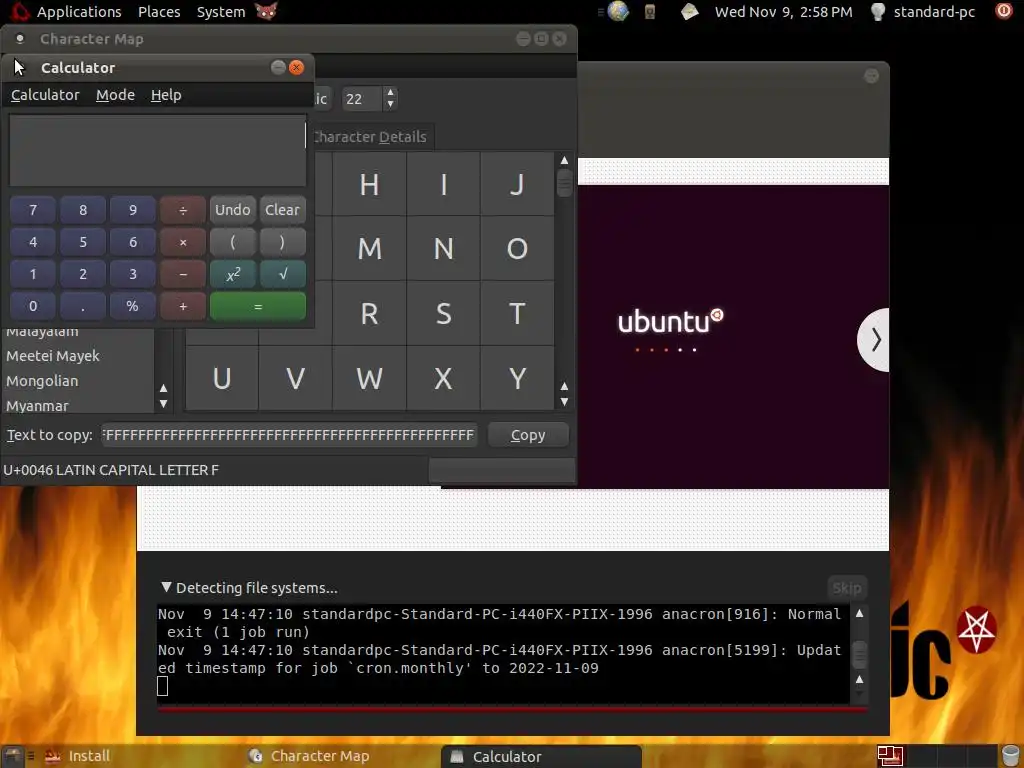Open the System menu
The height and width of the screenshot is (768, 1024).
pyautogui.click(x=221, y=12)
